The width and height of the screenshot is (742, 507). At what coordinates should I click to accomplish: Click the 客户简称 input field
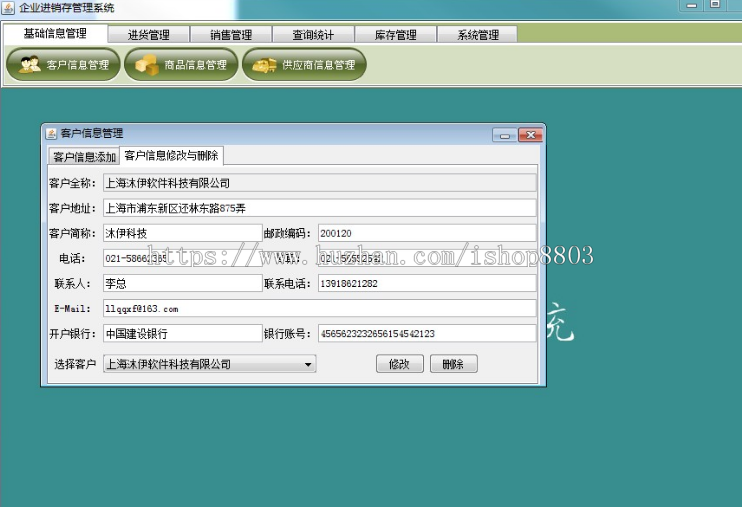pyautogui.click(x=183, y=233)
